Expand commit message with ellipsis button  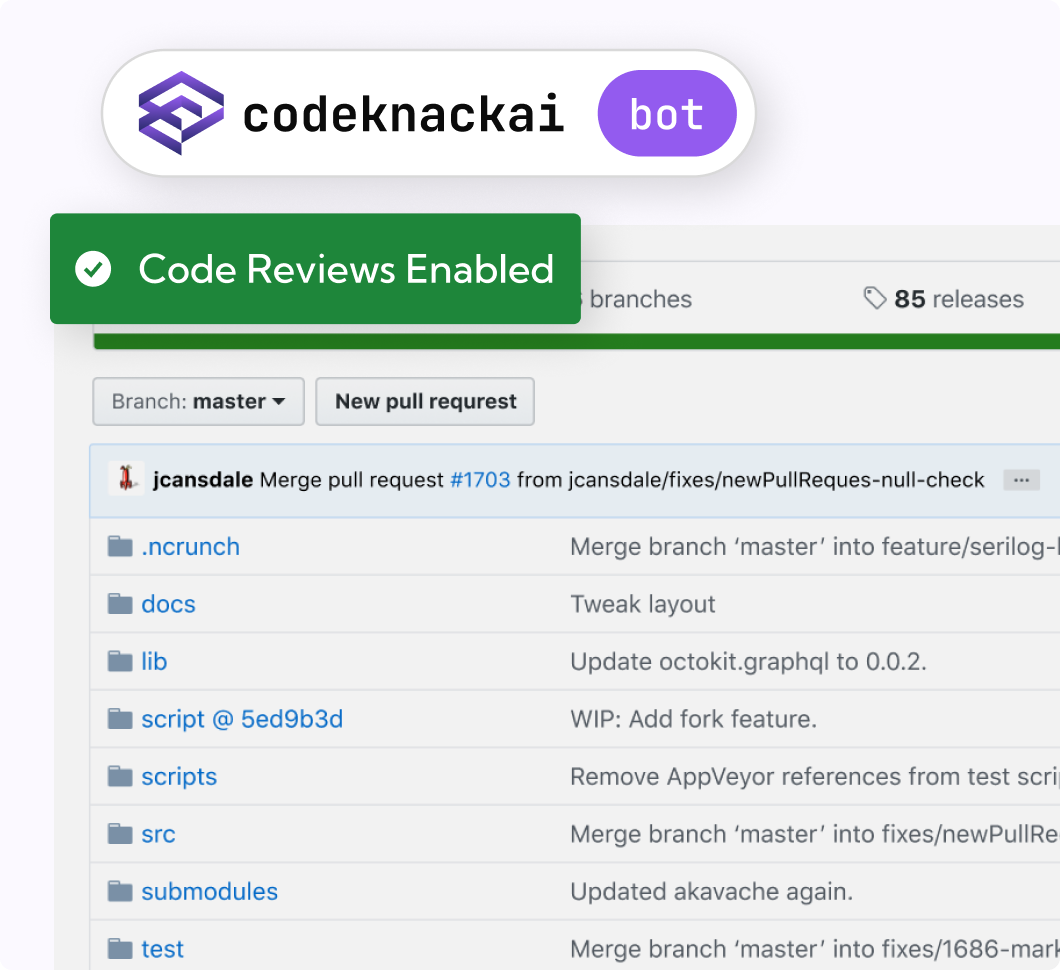click(1021, 480)
